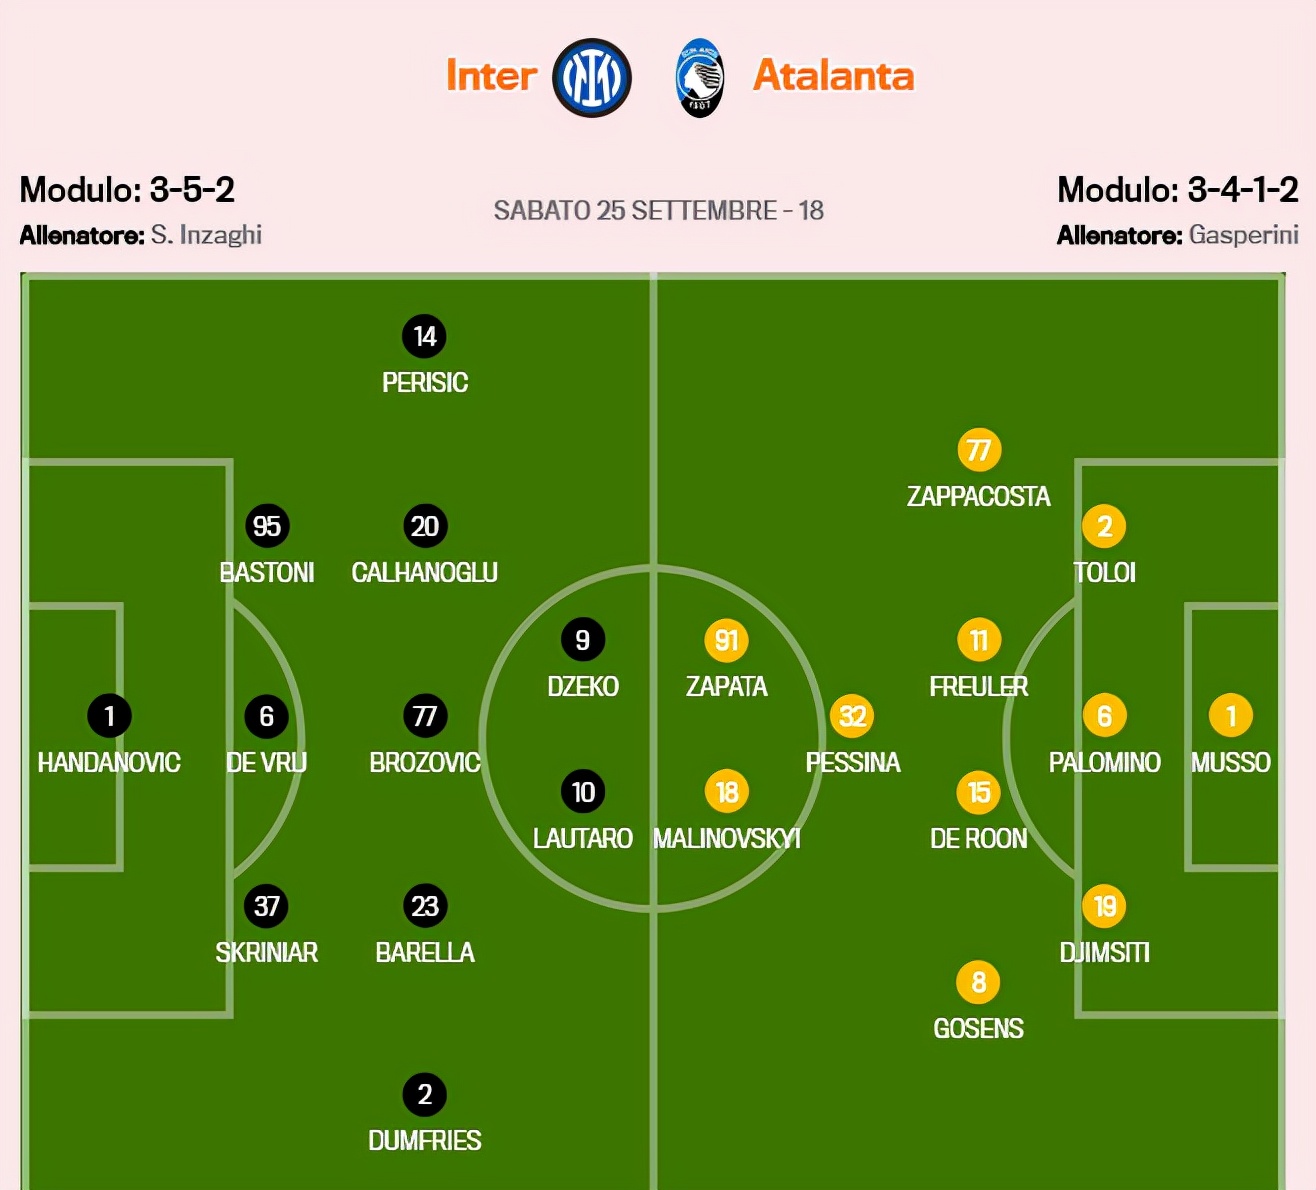This screenshot has height=1190, width=1316.
Task: Click Toloi's yellow number 2 badge
Action: 1105,526
